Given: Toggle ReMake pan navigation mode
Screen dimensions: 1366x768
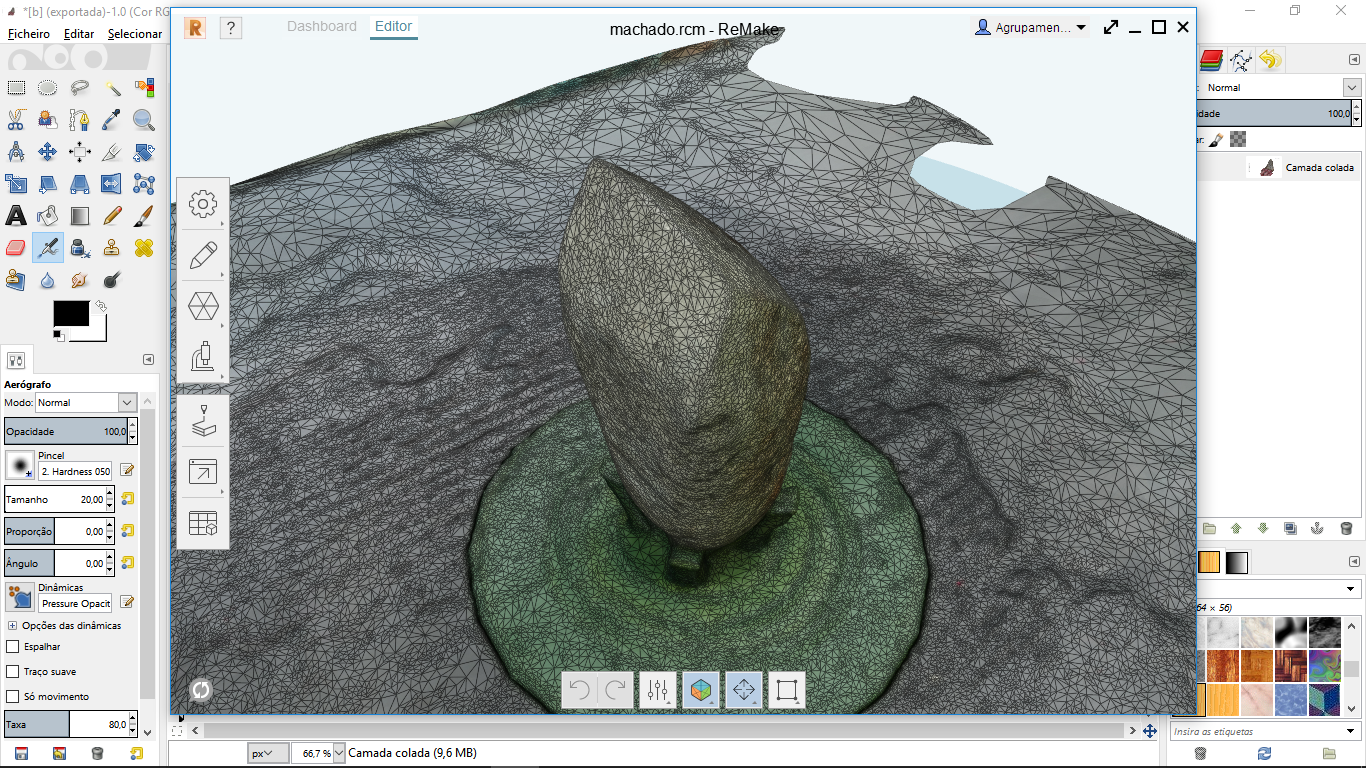Looking at the screenshot, I should pyautogui.click(x=744, y=690).
